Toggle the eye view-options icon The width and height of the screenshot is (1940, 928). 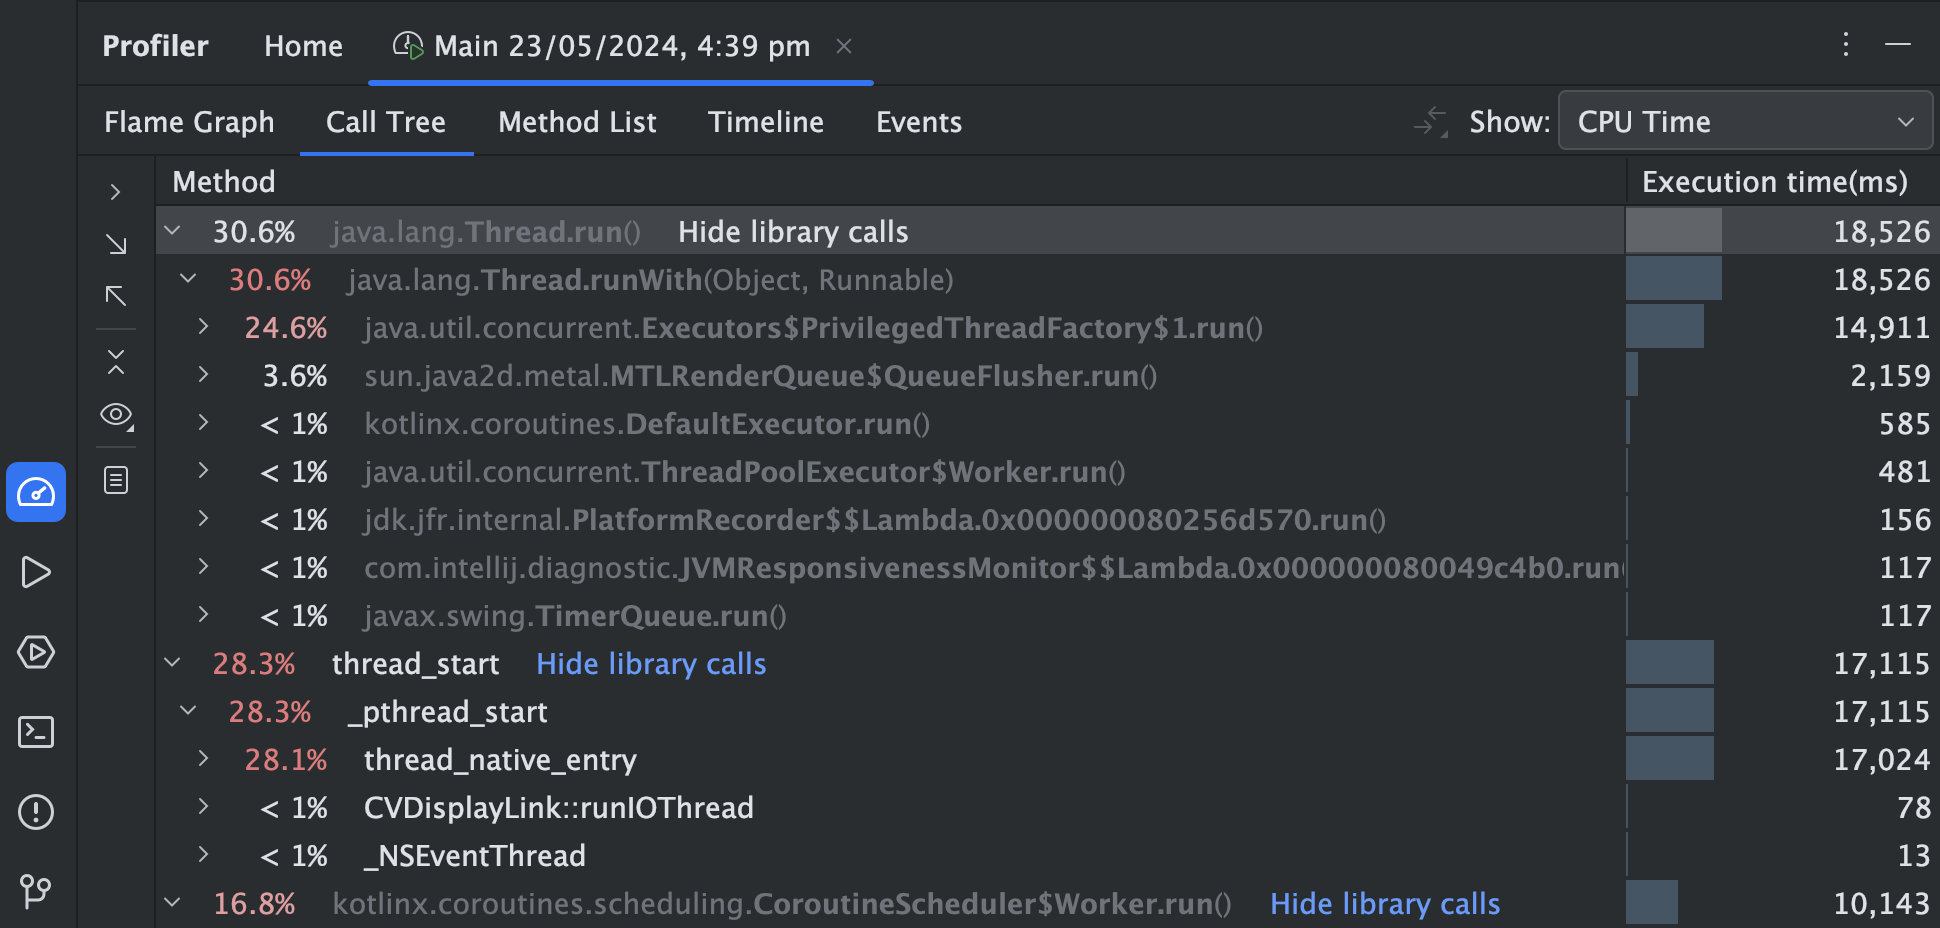point(116,417)
